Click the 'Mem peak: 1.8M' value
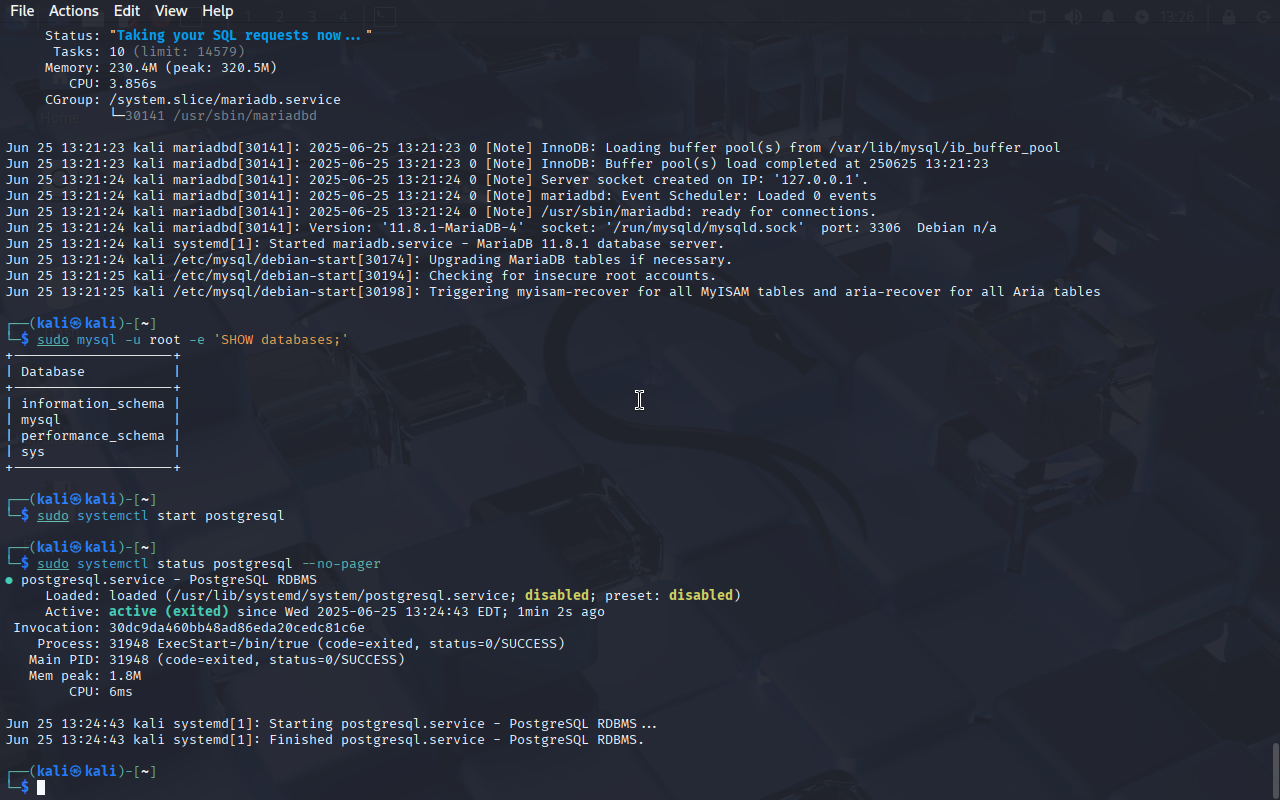1280x800 pixels. pos(85,676)
